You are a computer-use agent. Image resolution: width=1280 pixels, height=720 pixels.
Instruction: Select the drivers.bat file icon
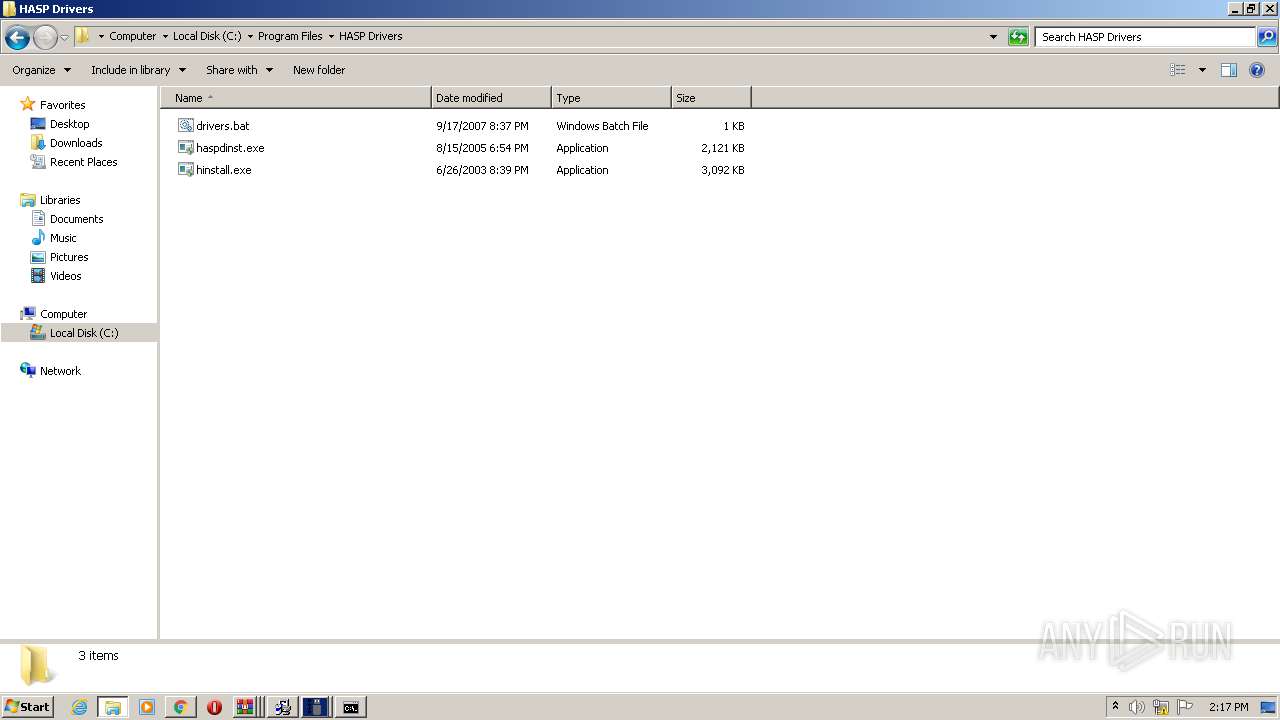pos(186,126)
